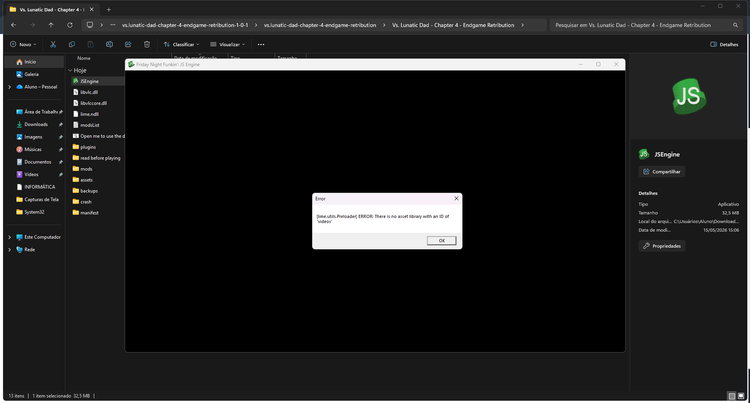750x403 pixels.
Task: Click breadcrumb Vs. Lunatic Dad - Chapter 4 - Endgame Retribution
Action: pyautogui.click(x=453, y=25)
